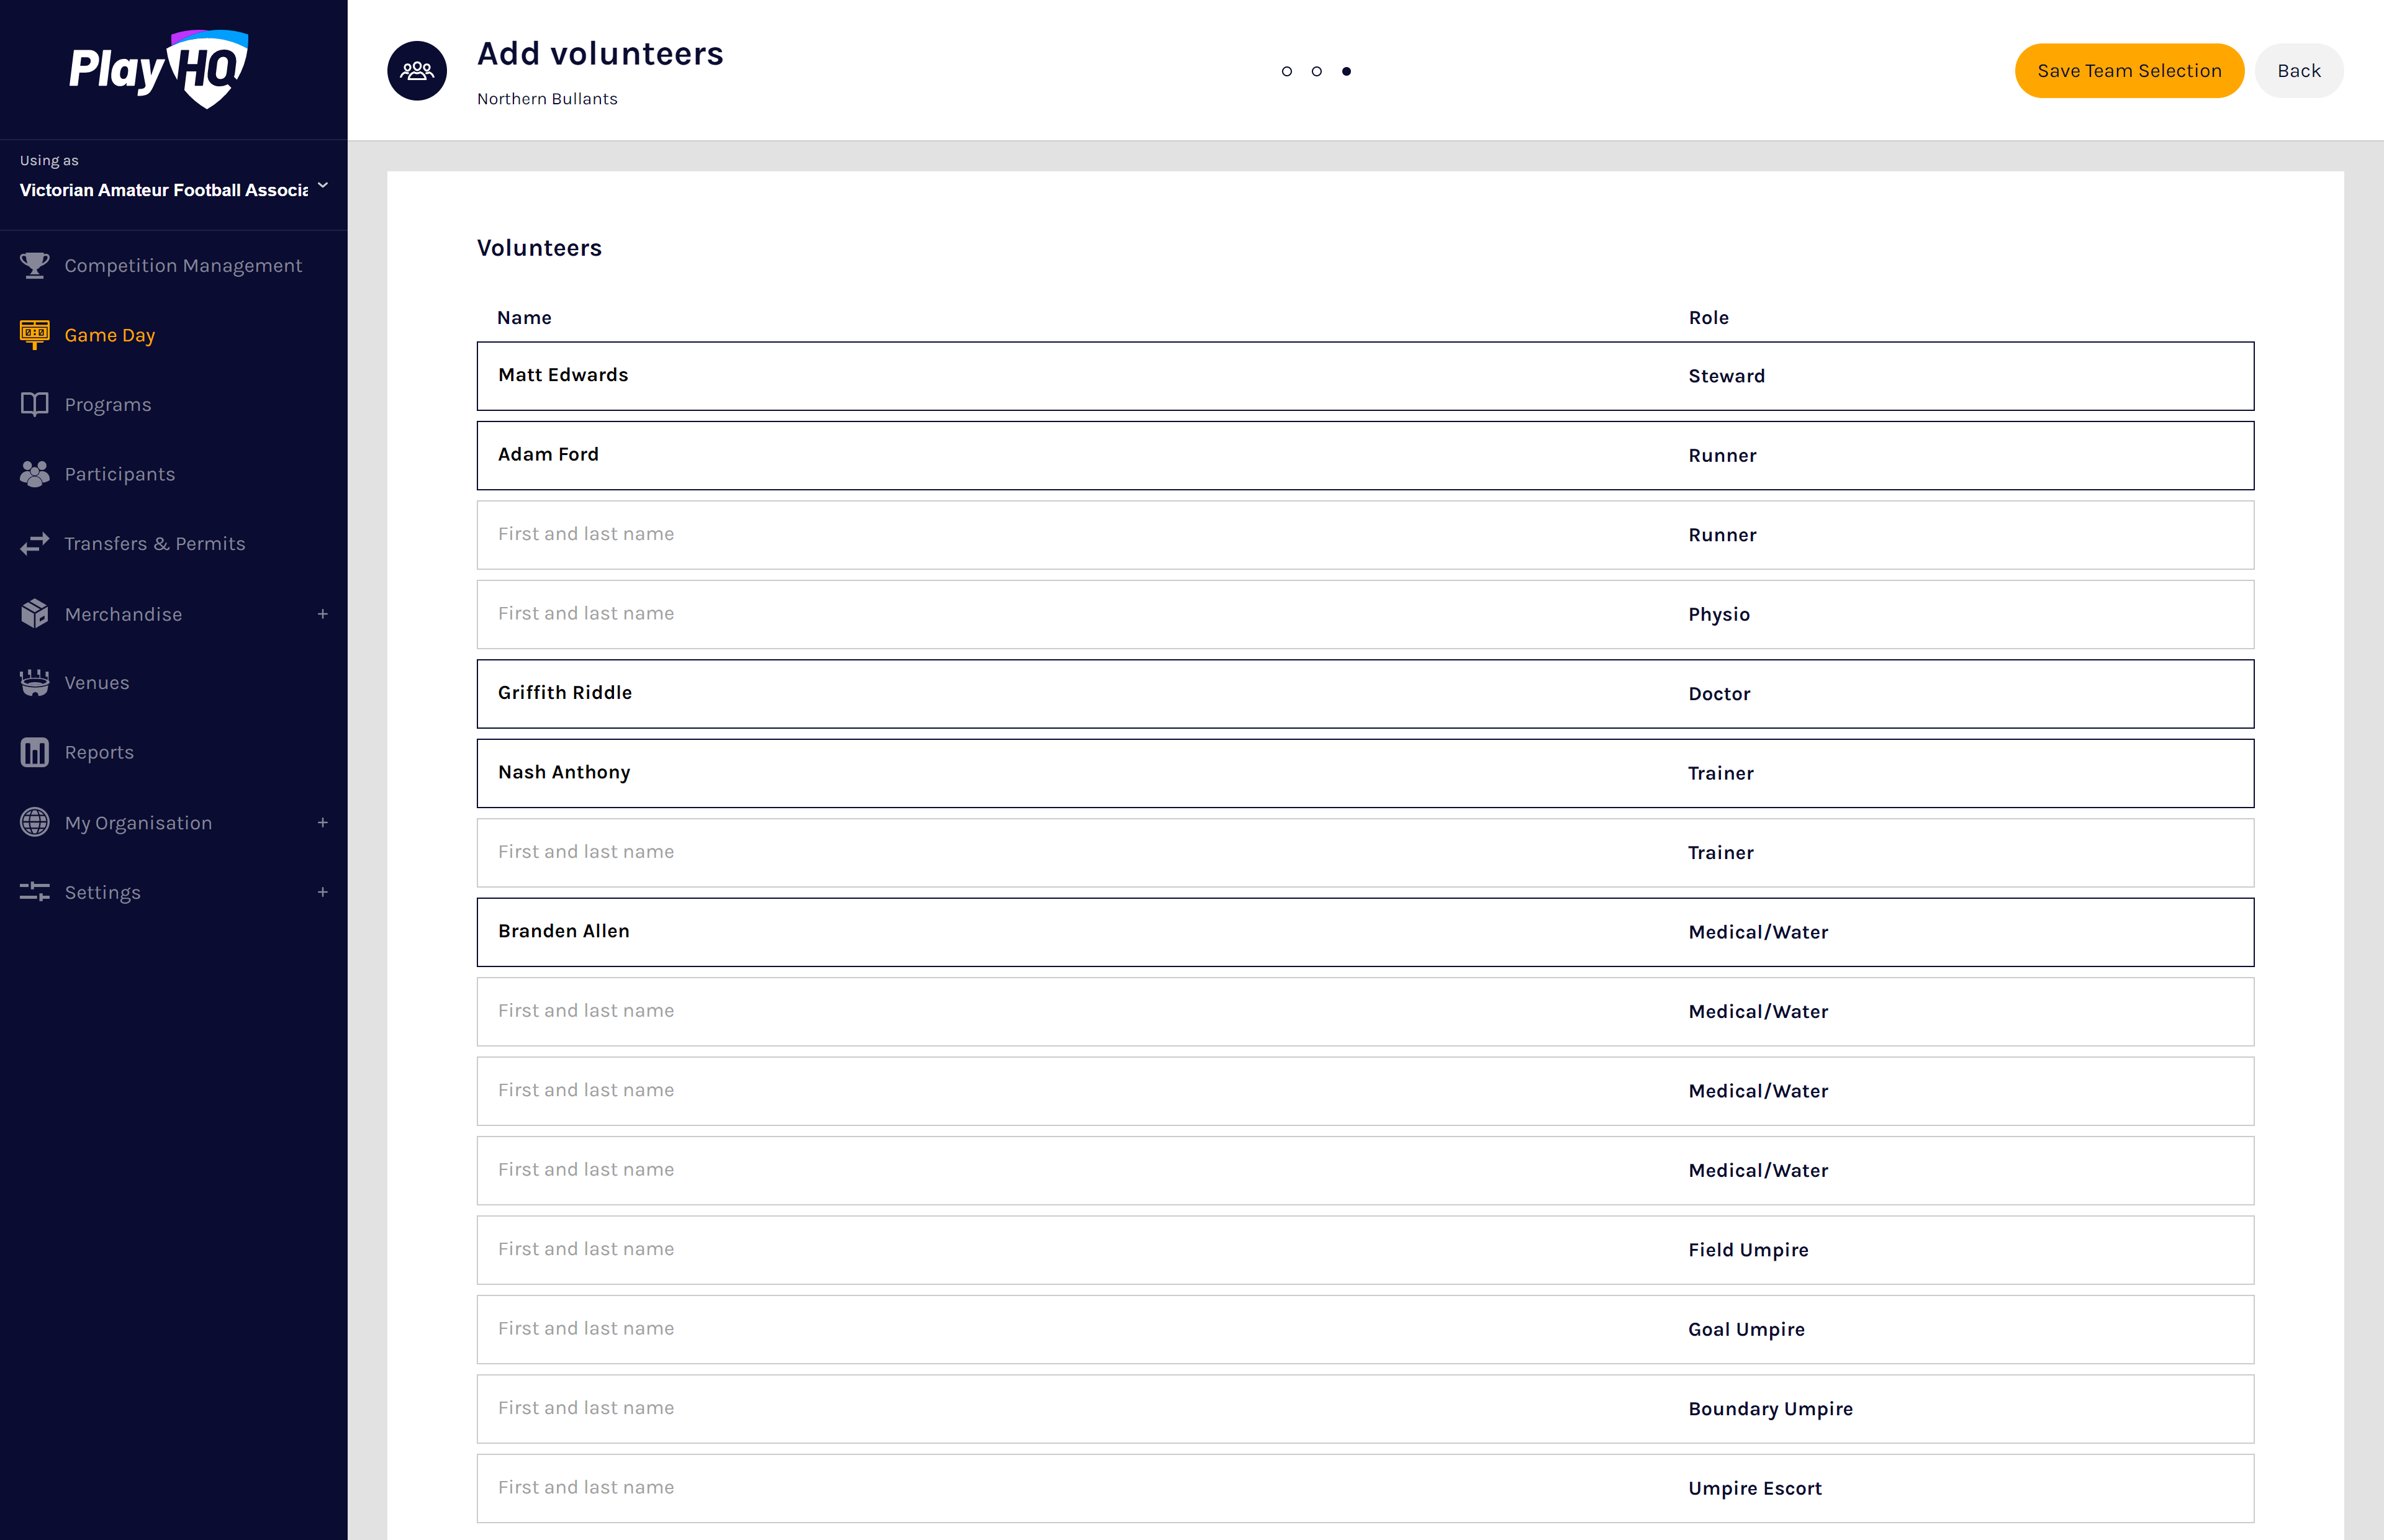Click the Competition Management trophy icon
Viewport: 2384px width, 1540px height.
click(x=34, y=265)
